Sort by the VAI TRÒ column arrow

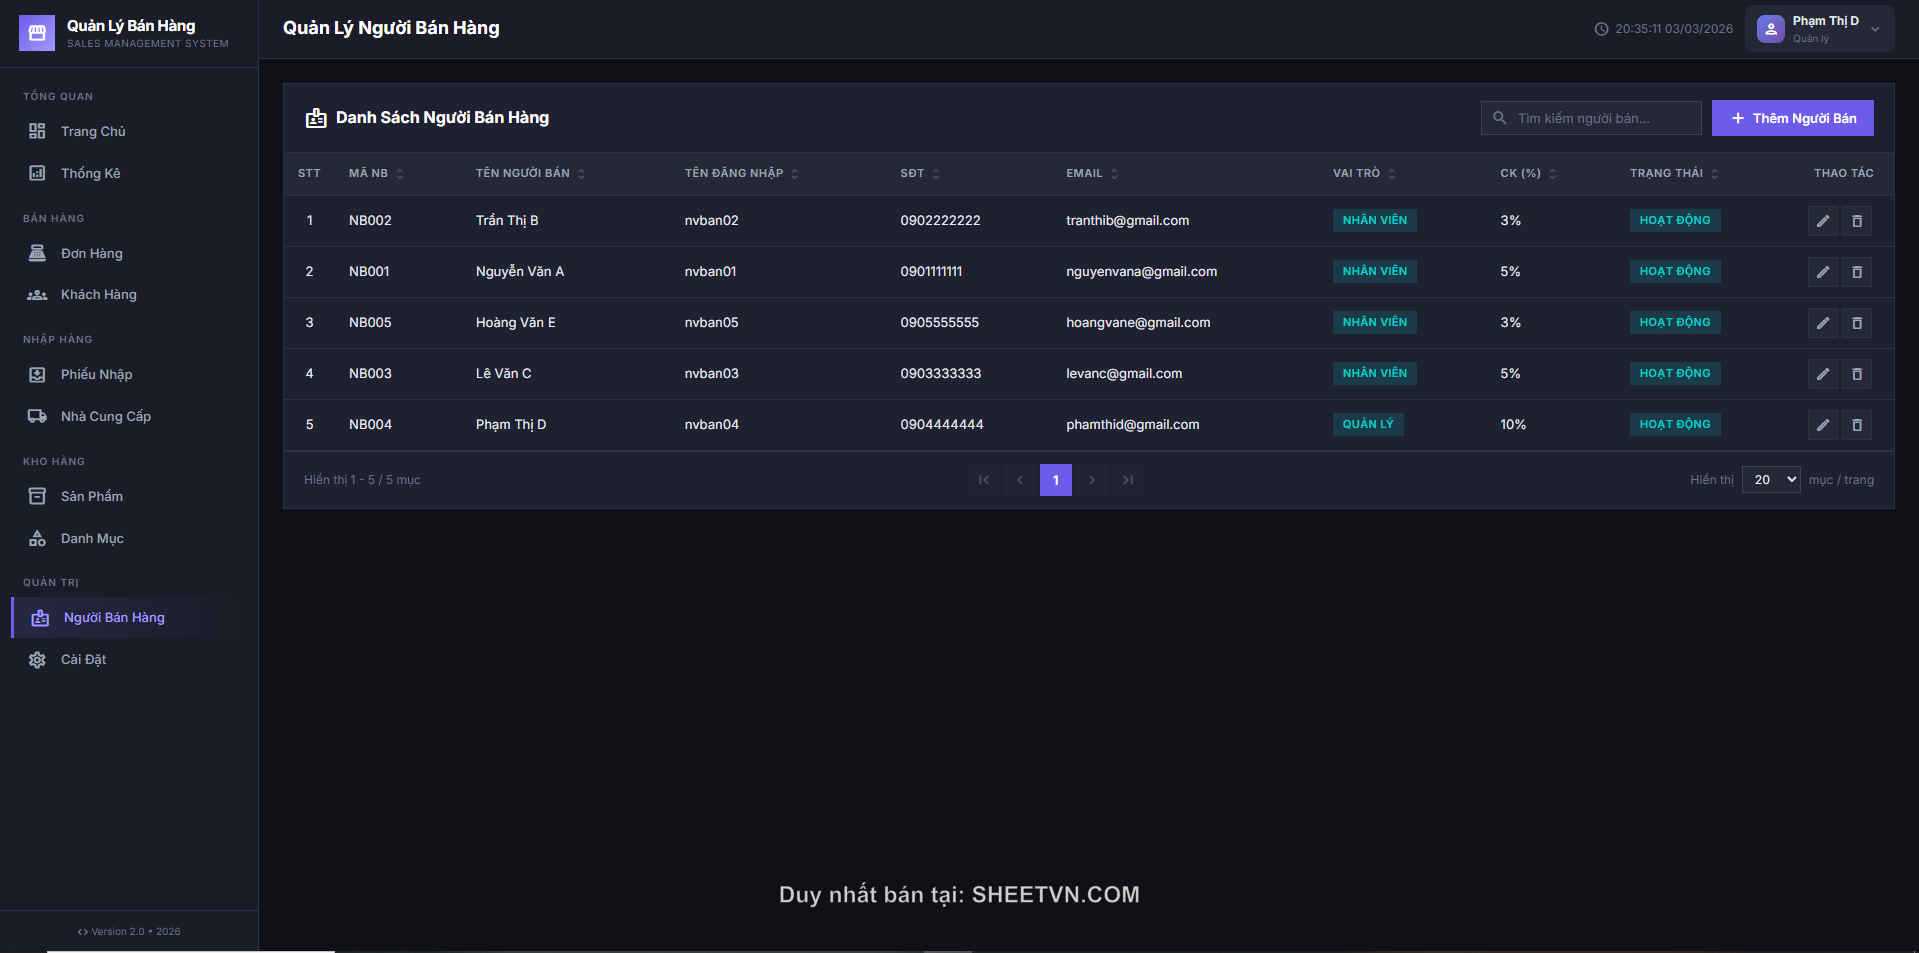(x=1391, y=174)
